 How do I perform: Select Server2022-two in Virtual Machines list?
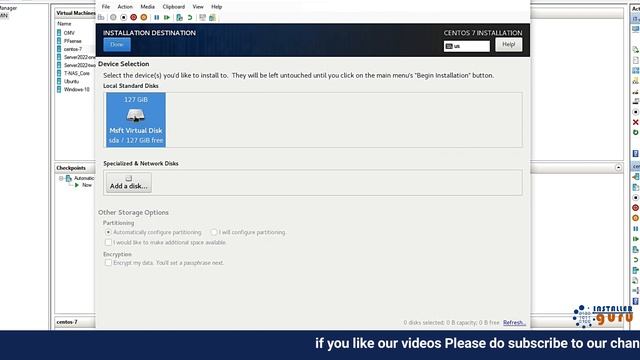(x=79, y=65)
